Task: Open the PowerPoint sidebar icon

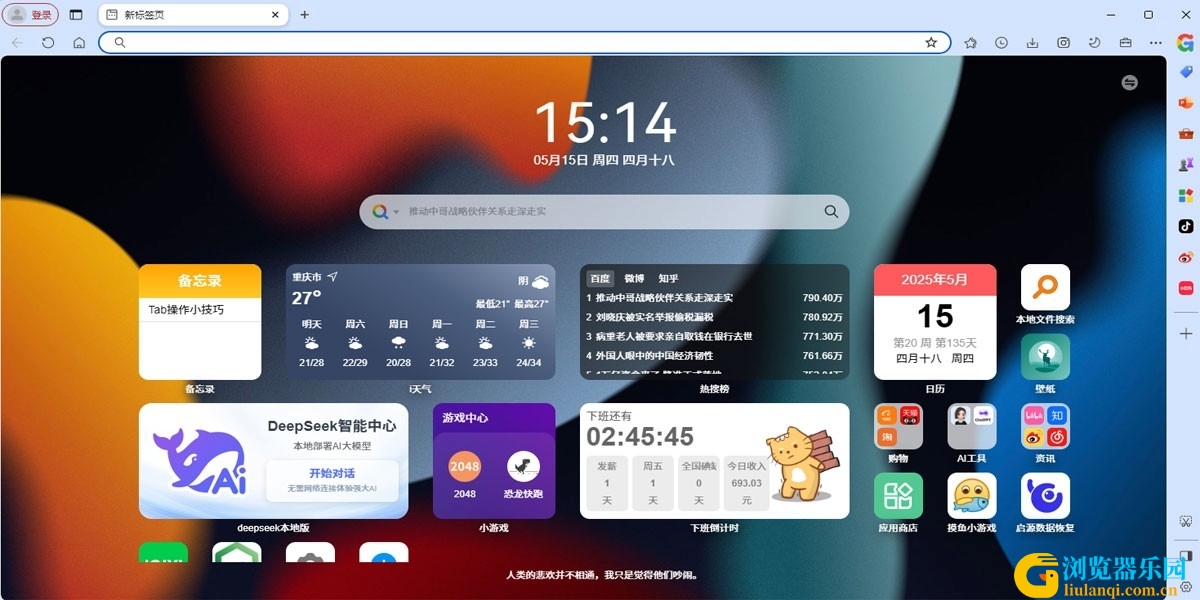Action: (x=1186, y=103)
